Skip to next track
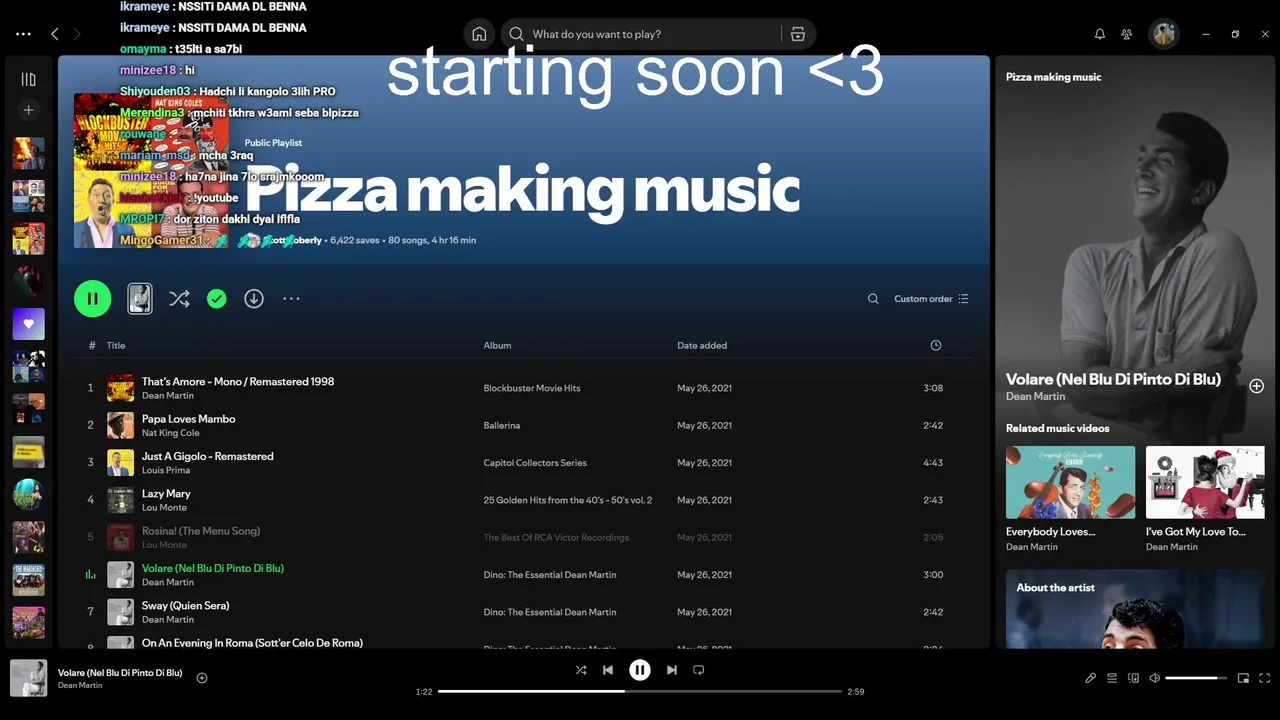The height and width of the screenshot is (720, 1280). pyautogui.click(x=672, y=670)
